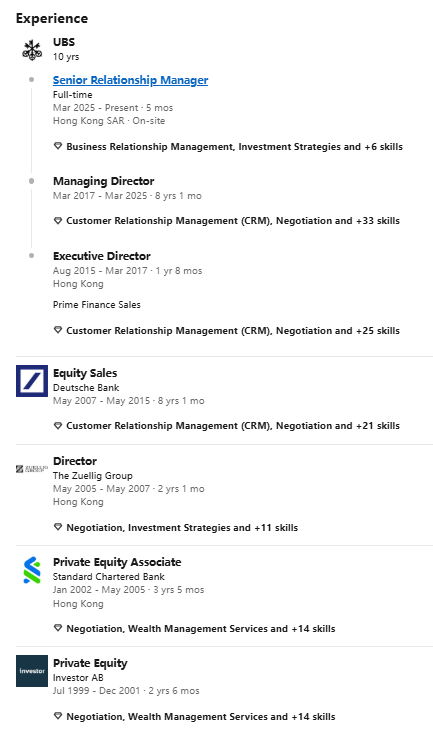Viewport: 433px width, 733px height.
Task: Click diamond skills icon under Equity Sales
Action: click(58, 426)
